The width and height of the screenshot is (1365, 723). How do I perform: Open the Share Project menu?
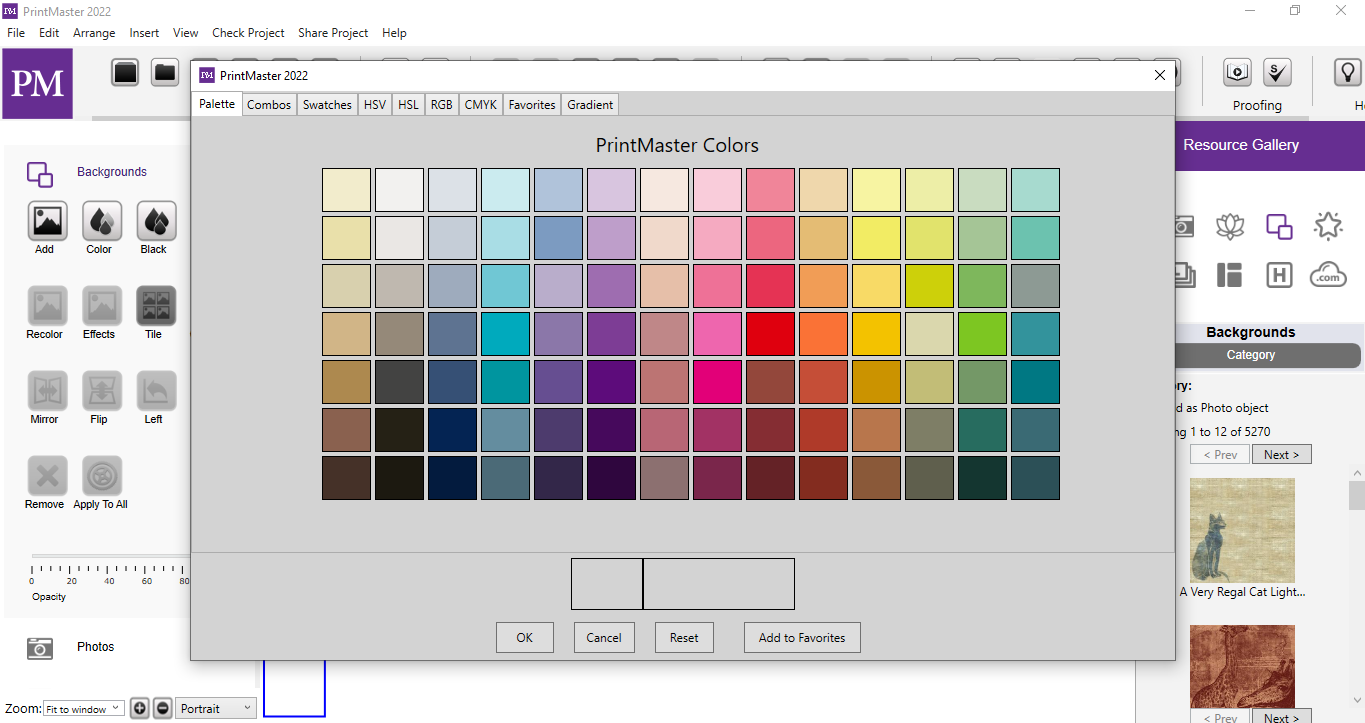[333, 33]
